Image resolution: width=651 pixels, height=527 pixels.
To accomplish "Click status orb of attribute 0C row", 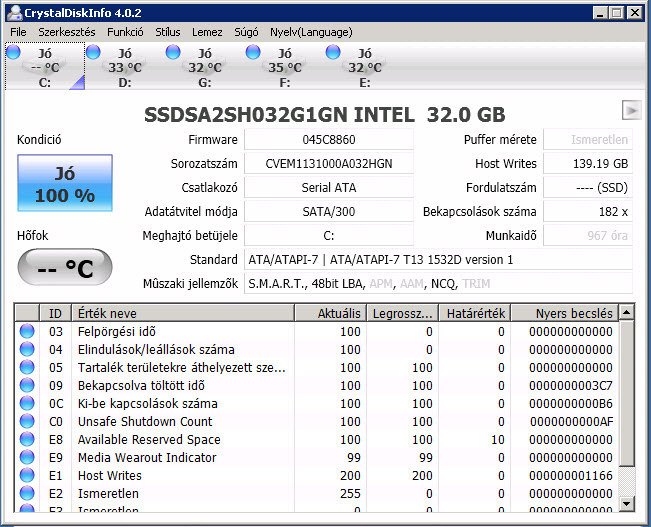I will [27, 403].
